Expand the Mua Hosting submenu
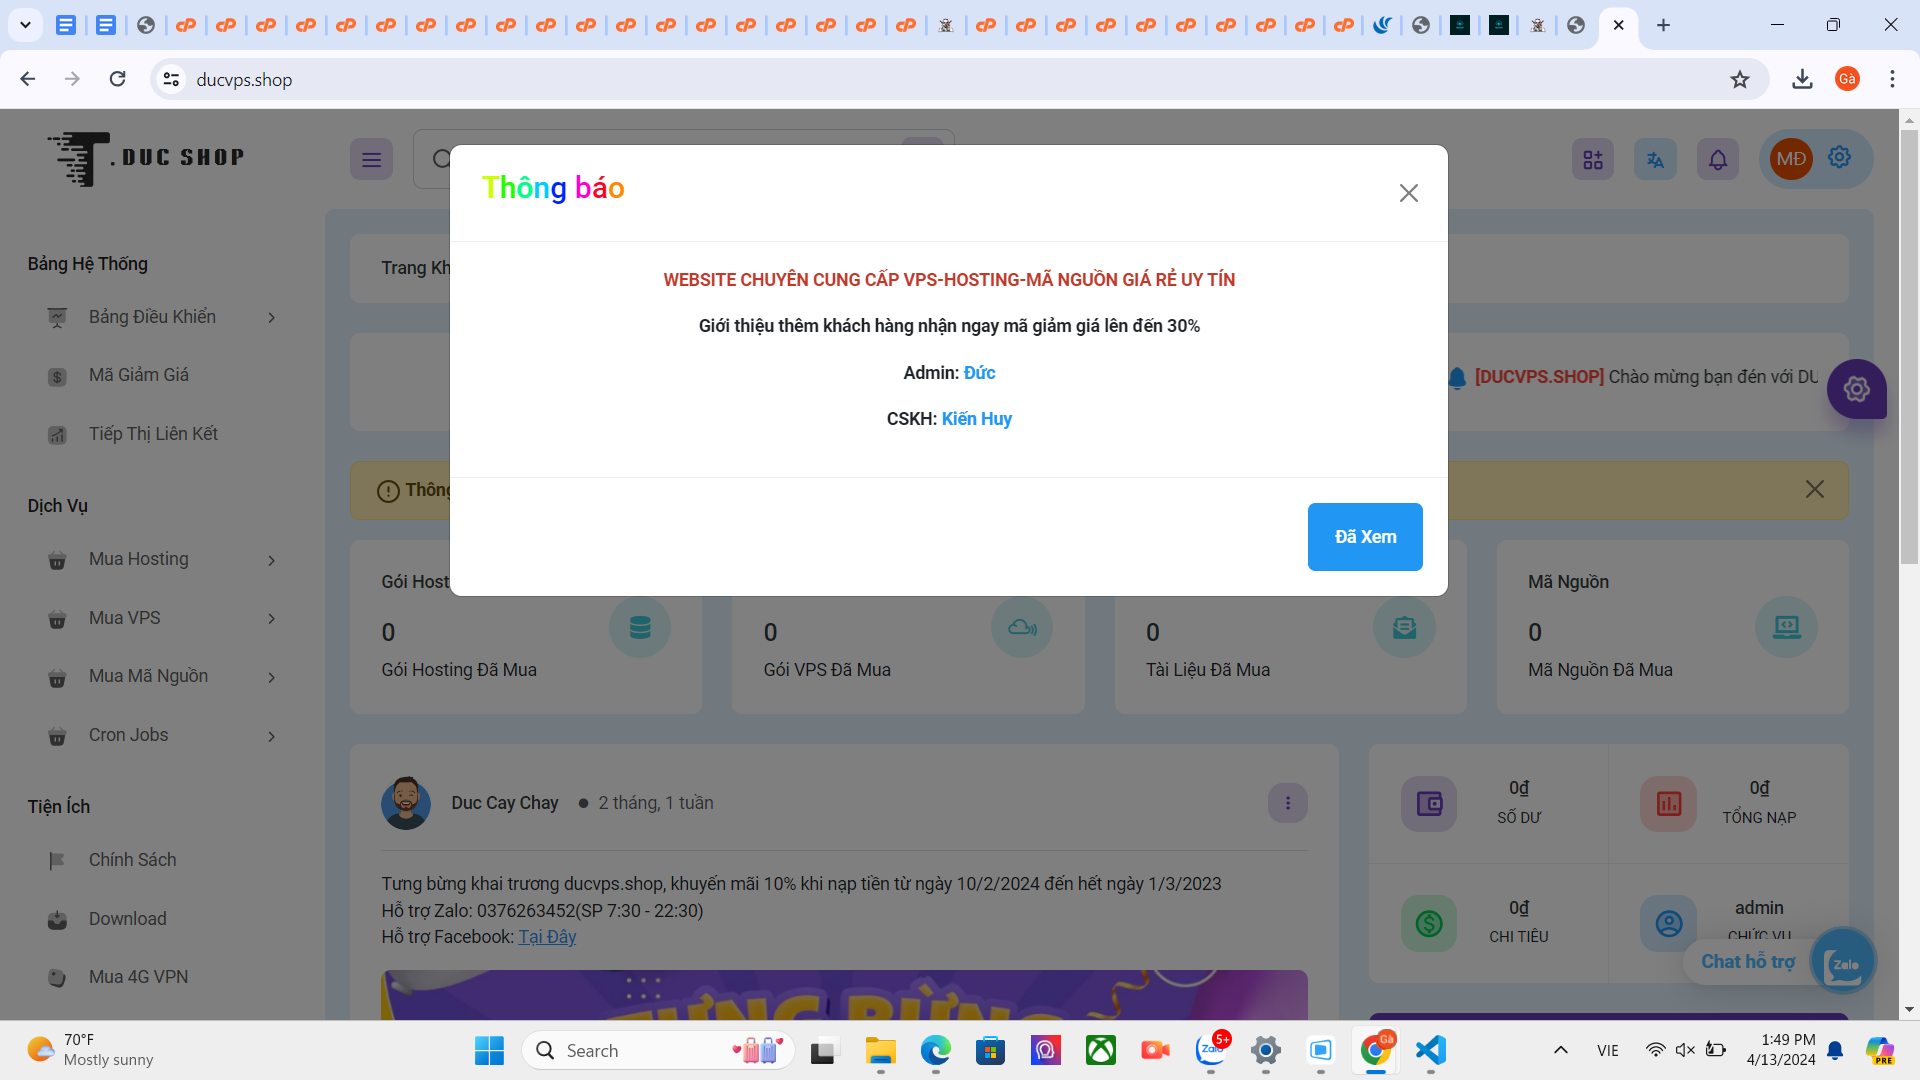This screenshot has height=1080, width=1920. pos(139,560)
